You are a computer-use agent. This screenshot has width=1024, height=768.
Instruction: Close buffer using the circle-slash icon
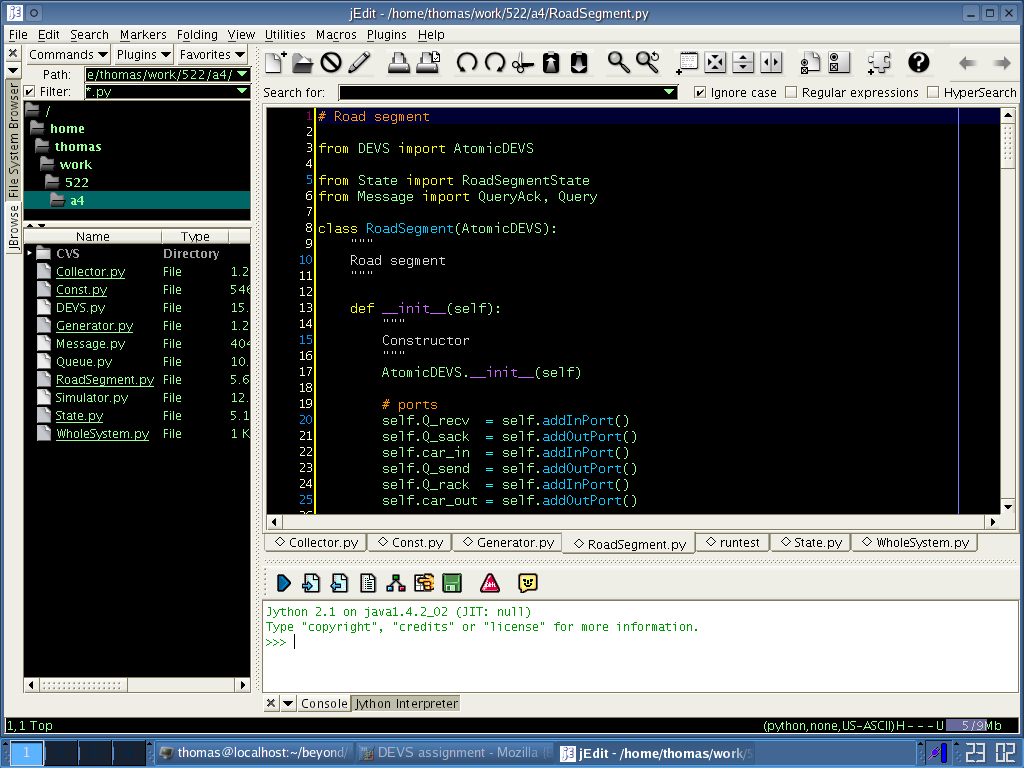[x=331, y=62]
